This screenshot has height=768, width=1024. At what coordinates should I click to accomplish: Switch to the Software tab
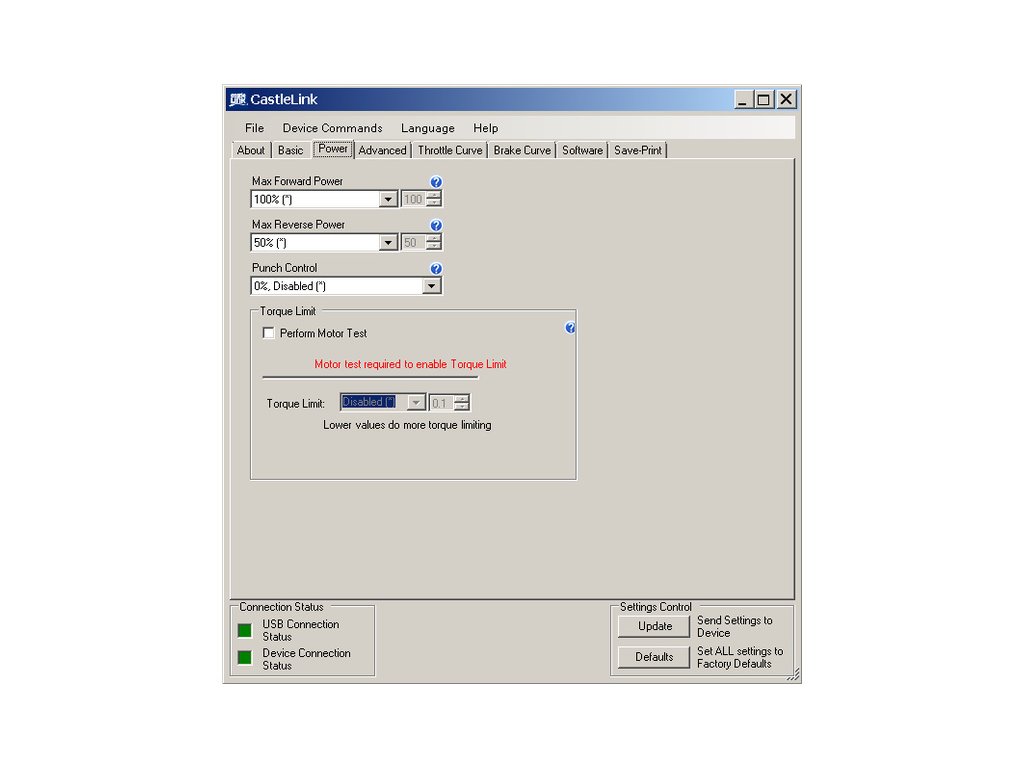coord(583,150)
